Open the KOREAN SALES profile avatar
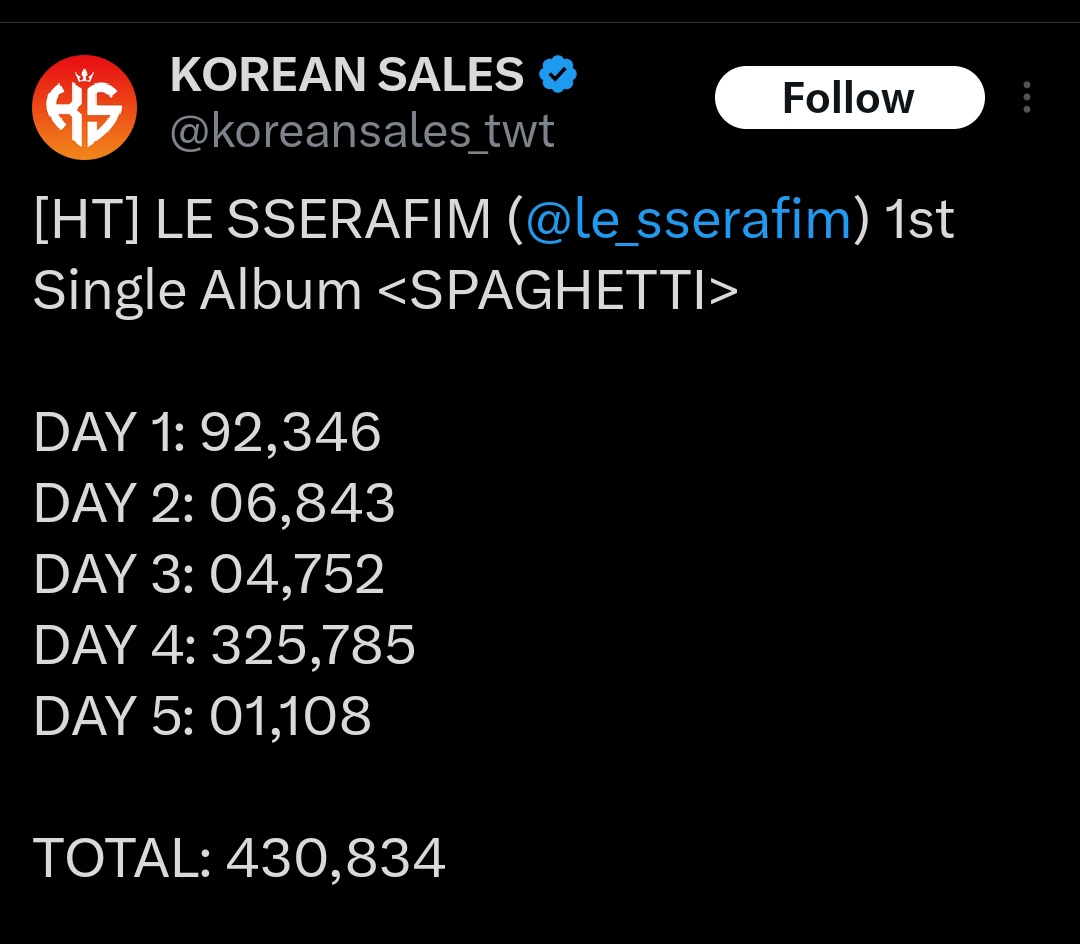1080x944 pixels. click(84, 106)
